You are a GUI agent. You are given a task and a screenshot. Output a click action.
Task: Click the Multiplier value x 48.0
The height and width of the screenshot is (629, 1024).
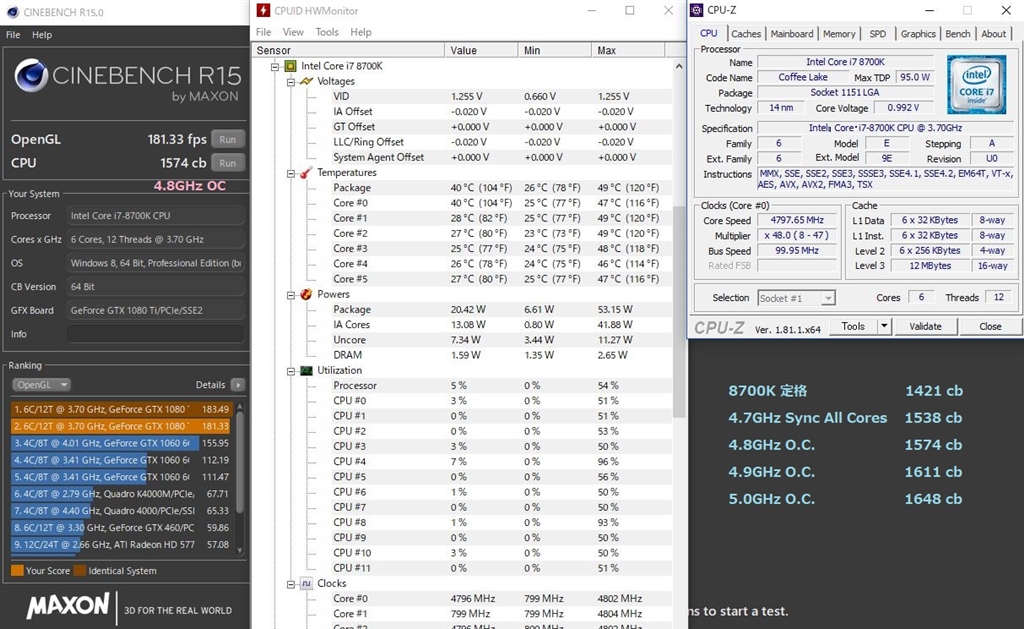(x=797, y=235)
